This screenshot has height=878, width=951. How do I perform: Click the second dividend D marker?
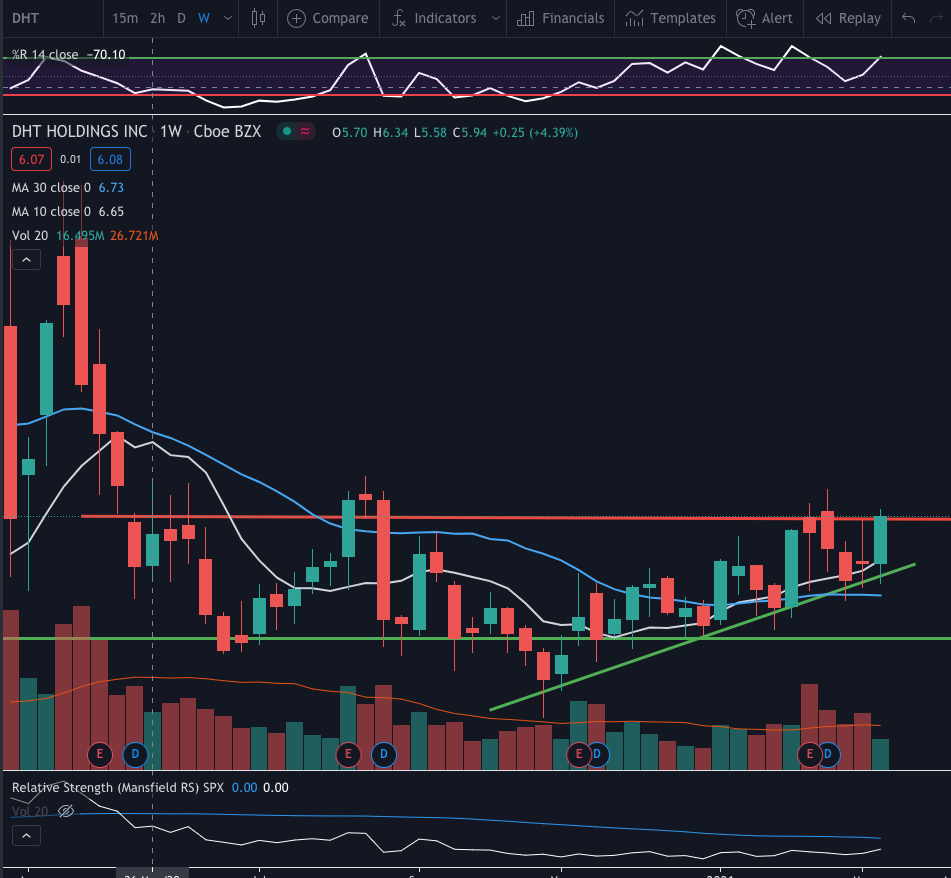click(383, 755)
